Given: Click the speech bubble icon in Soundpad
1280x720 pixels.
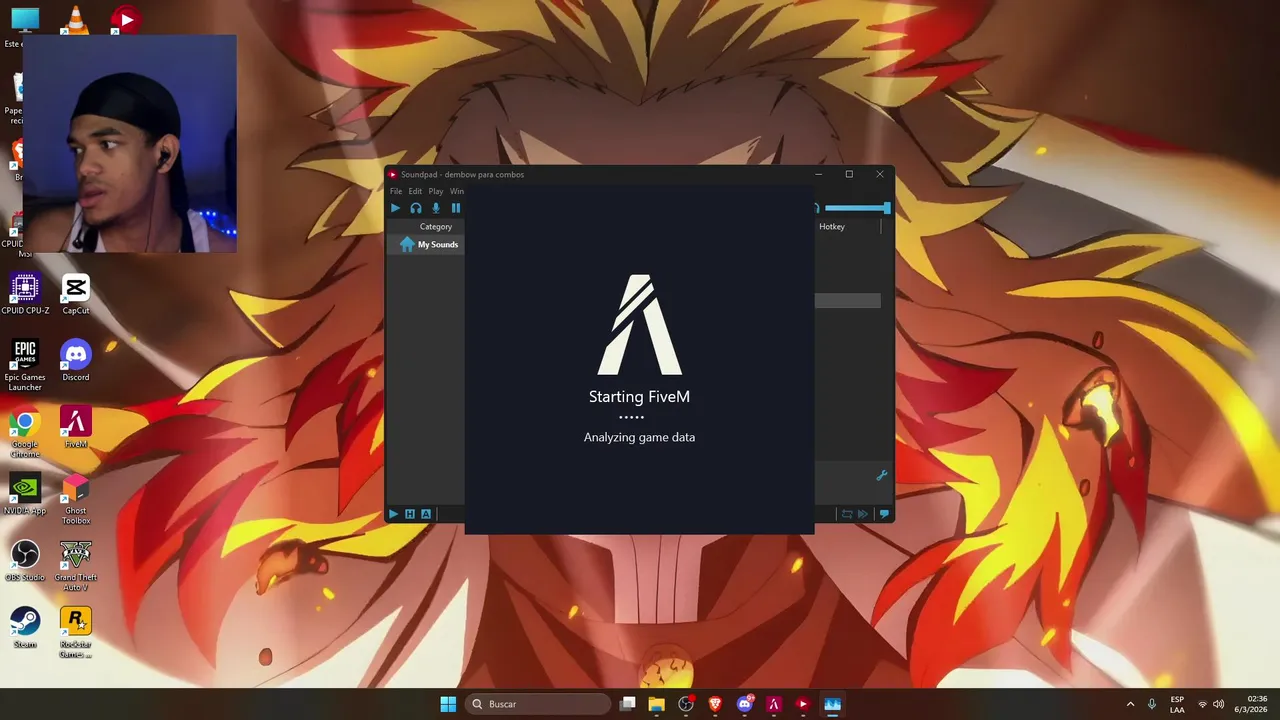Looking at the screenshot, I should pyautogui.click(x=883, y=514).
